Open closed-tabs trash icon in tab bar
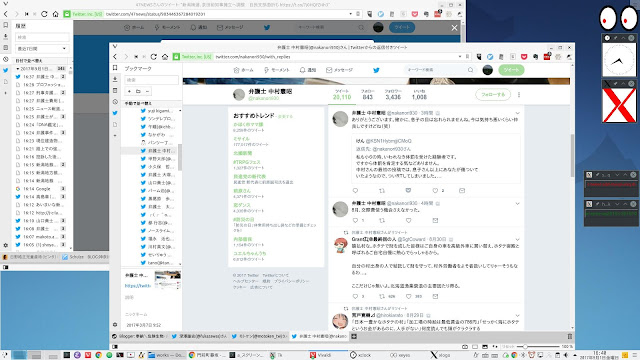 (x=569, y=336)
